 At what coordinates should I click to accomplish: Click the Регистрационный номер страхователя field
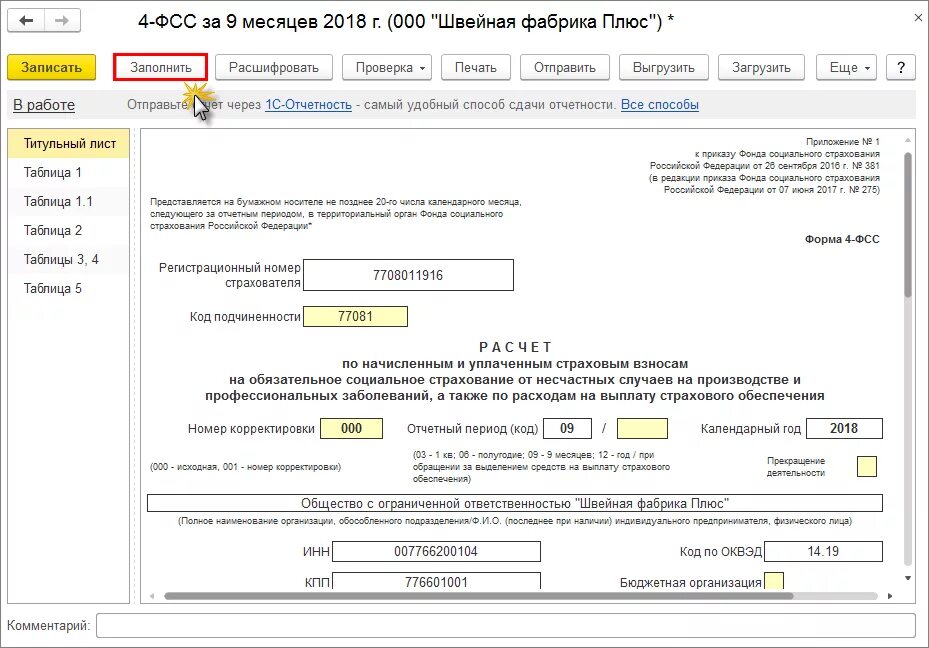(x=408, y=275)
